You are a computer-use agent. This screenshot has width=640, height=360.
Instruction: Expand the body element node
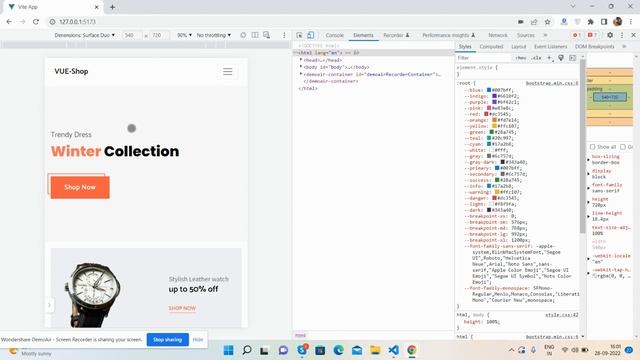301,67
